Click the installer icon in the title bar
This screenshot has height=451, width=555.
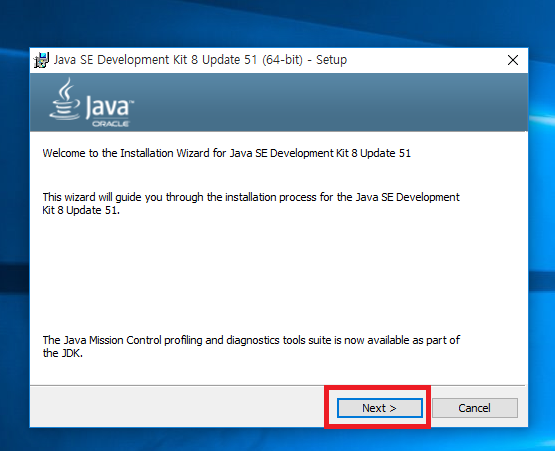(x=41, y=60)
